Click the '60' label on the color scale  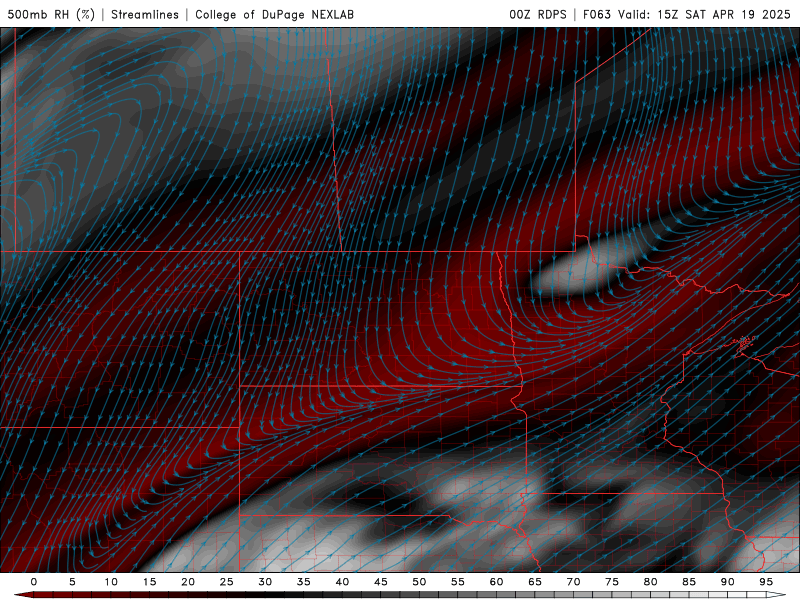tap(496, 582)
